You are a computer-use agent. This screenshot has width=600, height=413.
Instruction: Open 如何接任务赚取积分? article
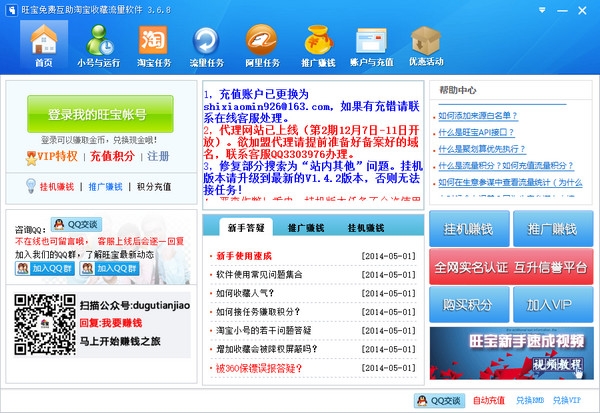[258, 312]
